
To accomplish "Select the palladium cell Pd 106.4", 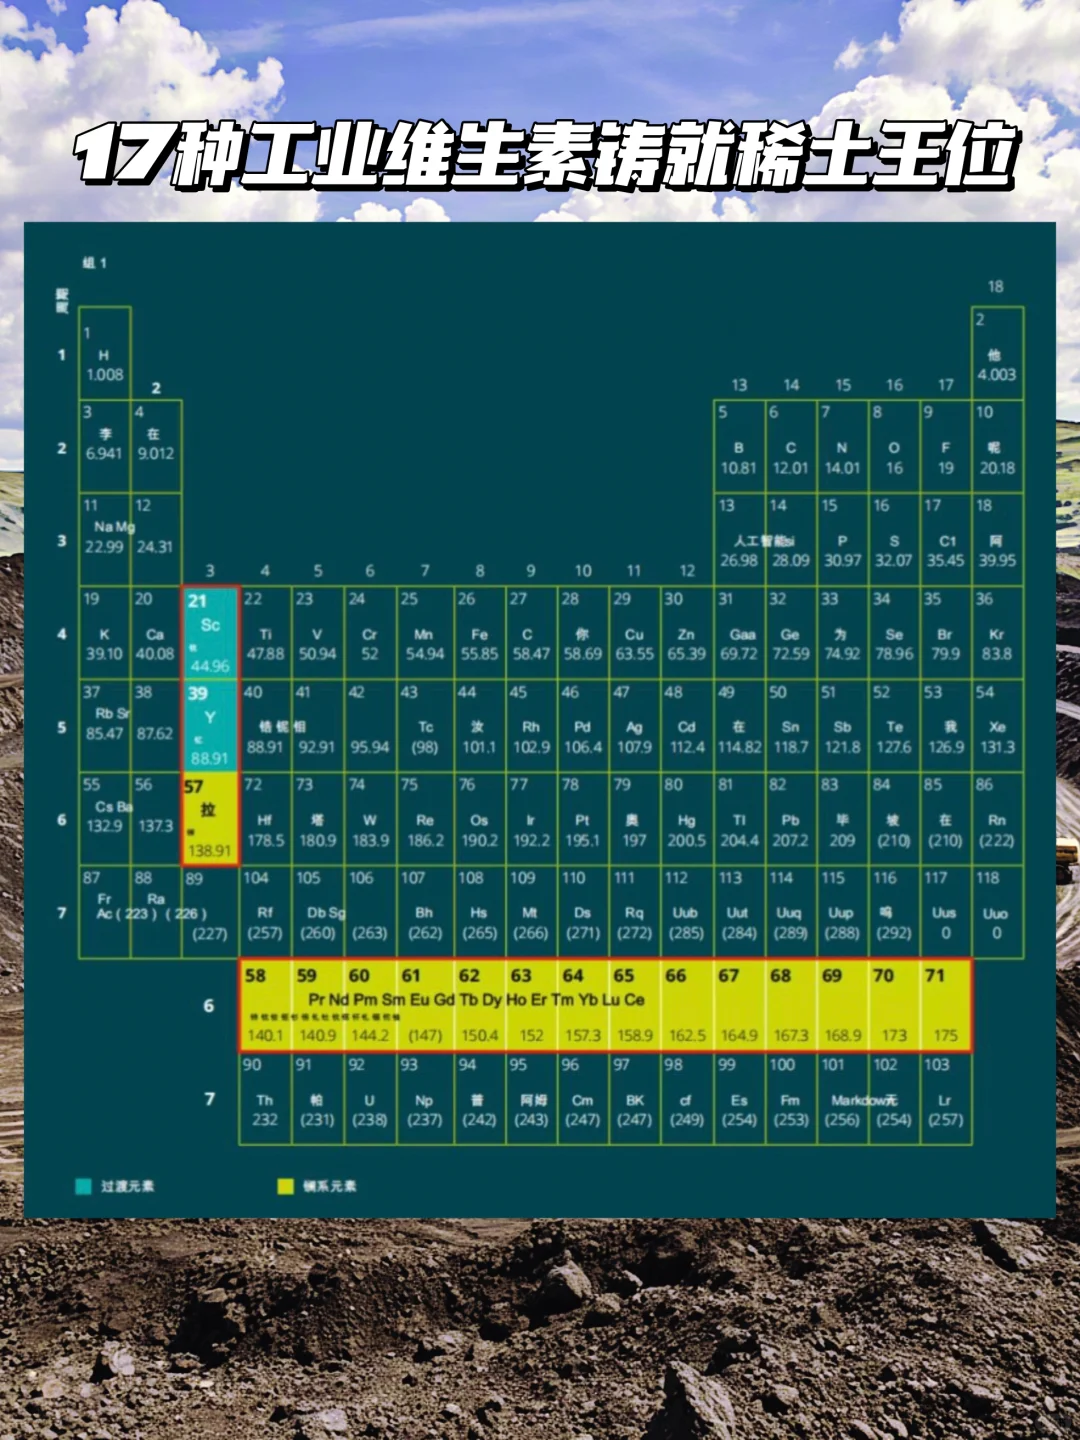I will point(583,725).
